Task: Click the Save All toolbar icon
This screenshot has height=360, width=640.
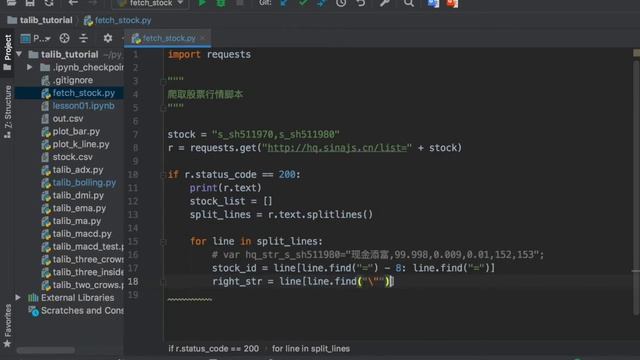Action: click(30, 3)
